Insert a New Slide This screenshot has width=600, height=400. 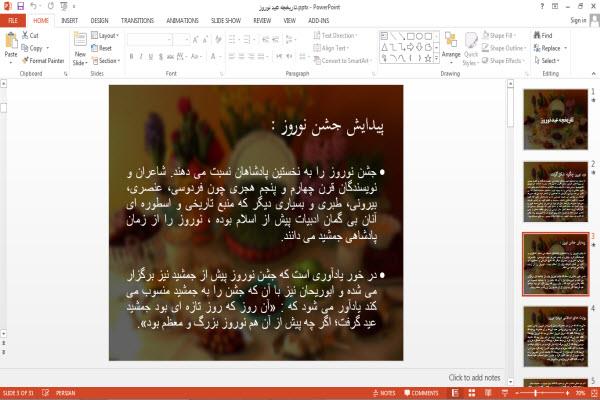point(80,49)
